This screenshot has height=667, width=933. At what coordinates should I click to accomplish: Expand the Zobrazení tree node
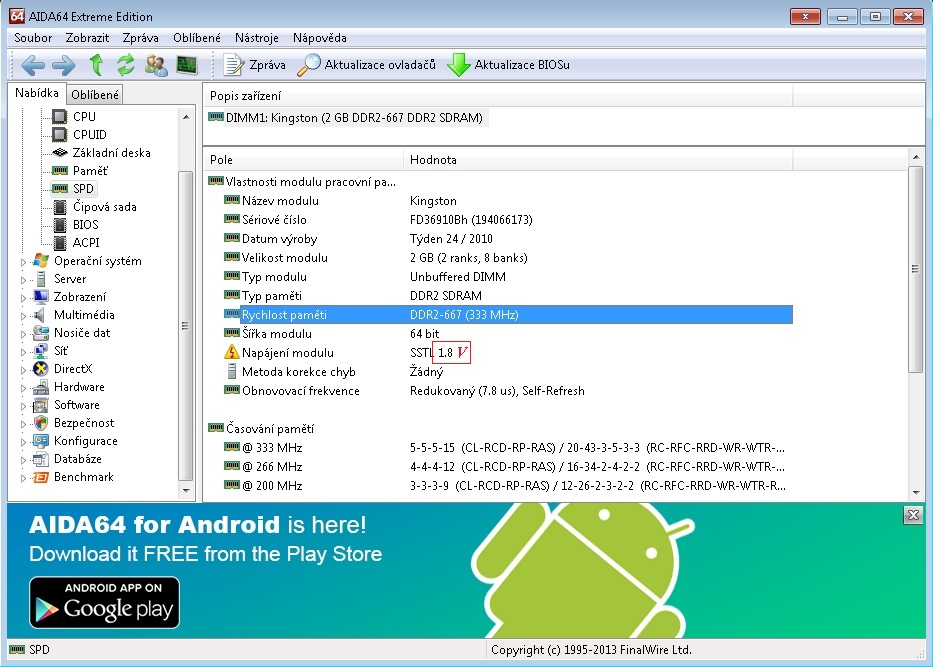(23, 298)
